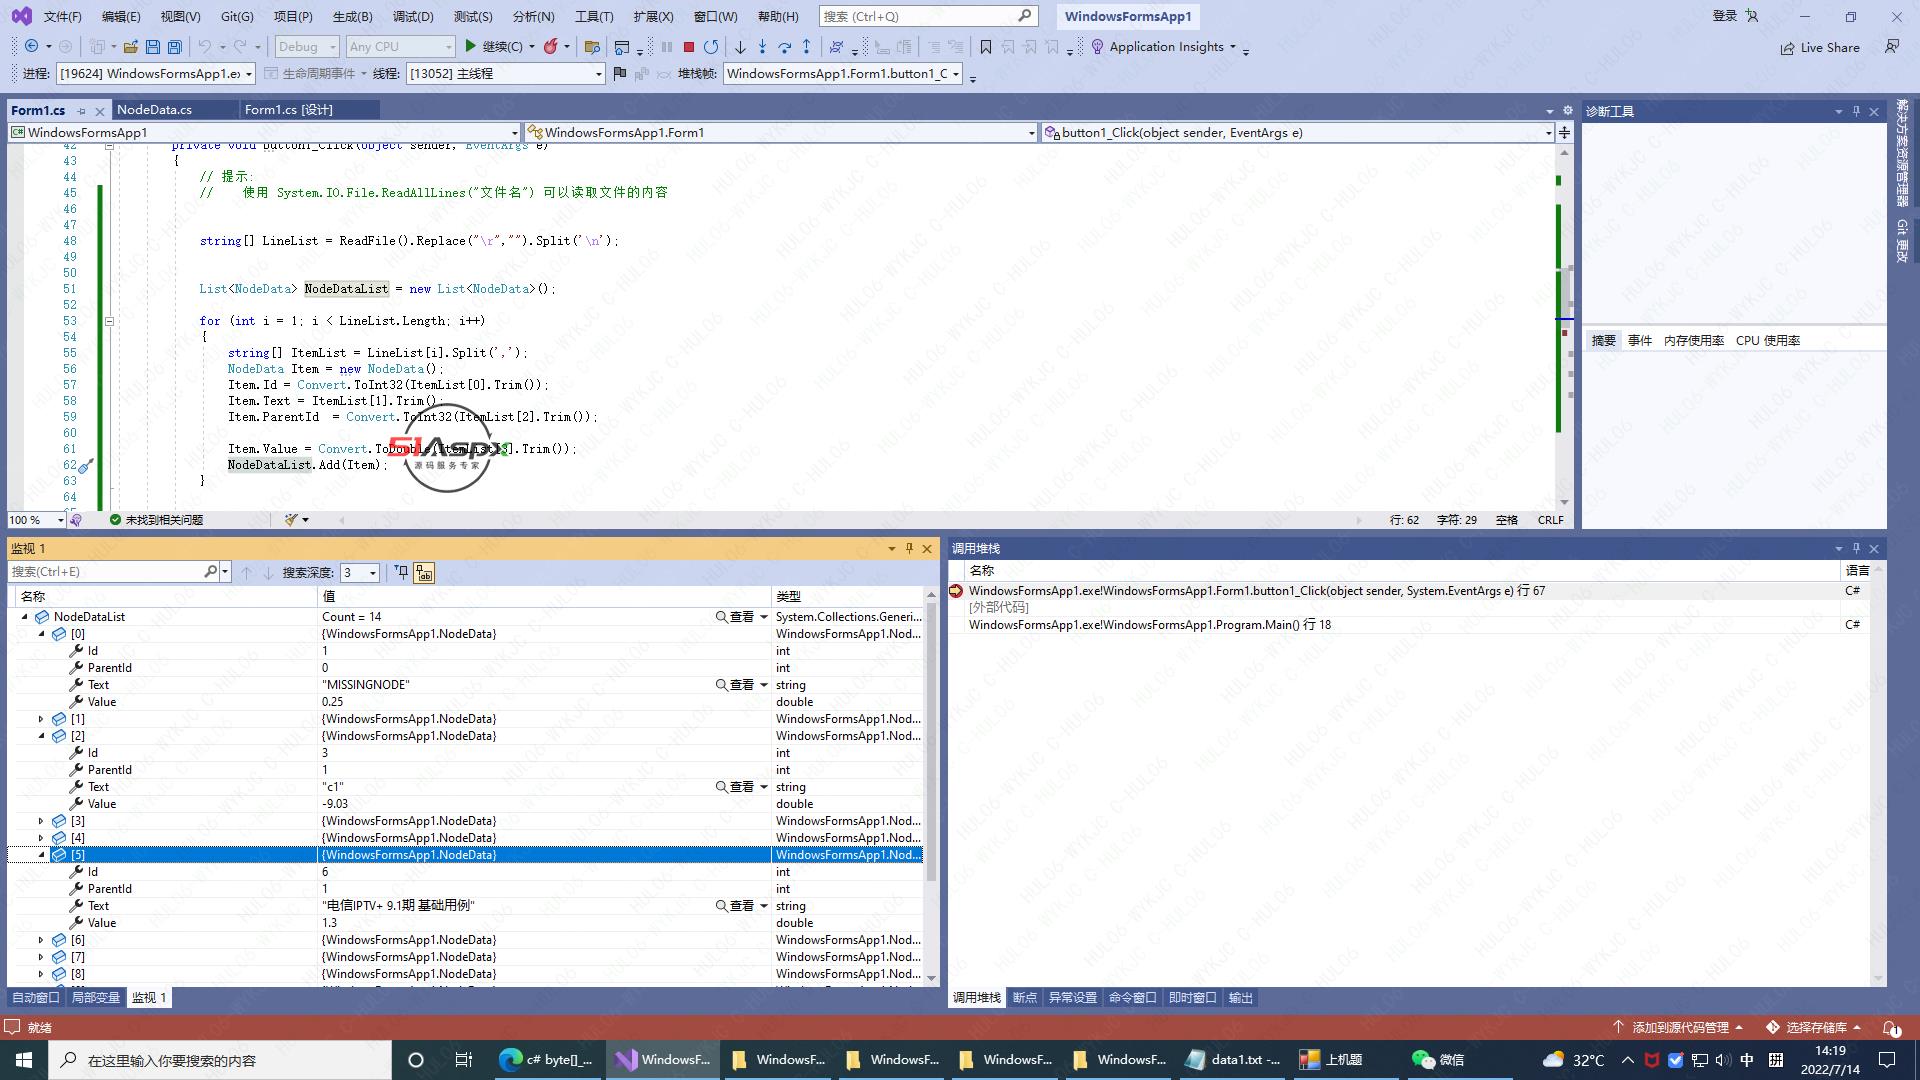Switch to NodeData.cs tab
This screenshot has width=1920, height=1080.
point(154,110)
